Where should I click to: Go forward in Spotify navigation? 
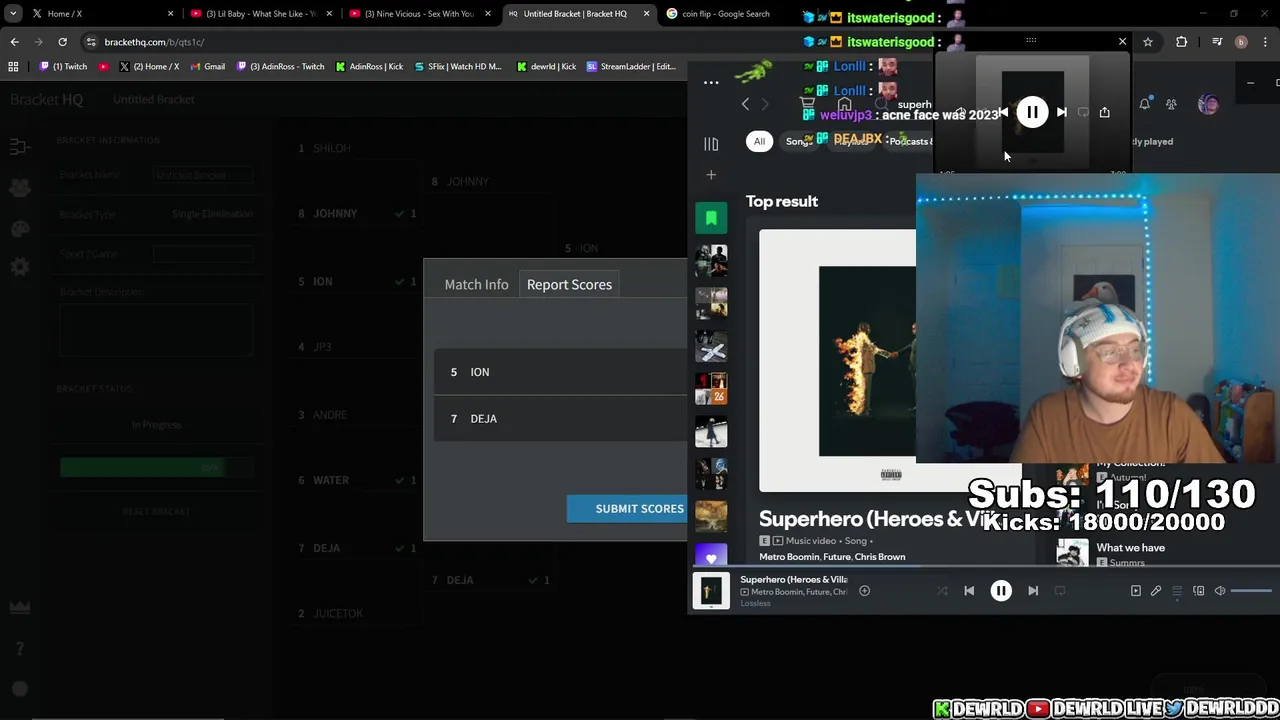click(x=765, y=104)
